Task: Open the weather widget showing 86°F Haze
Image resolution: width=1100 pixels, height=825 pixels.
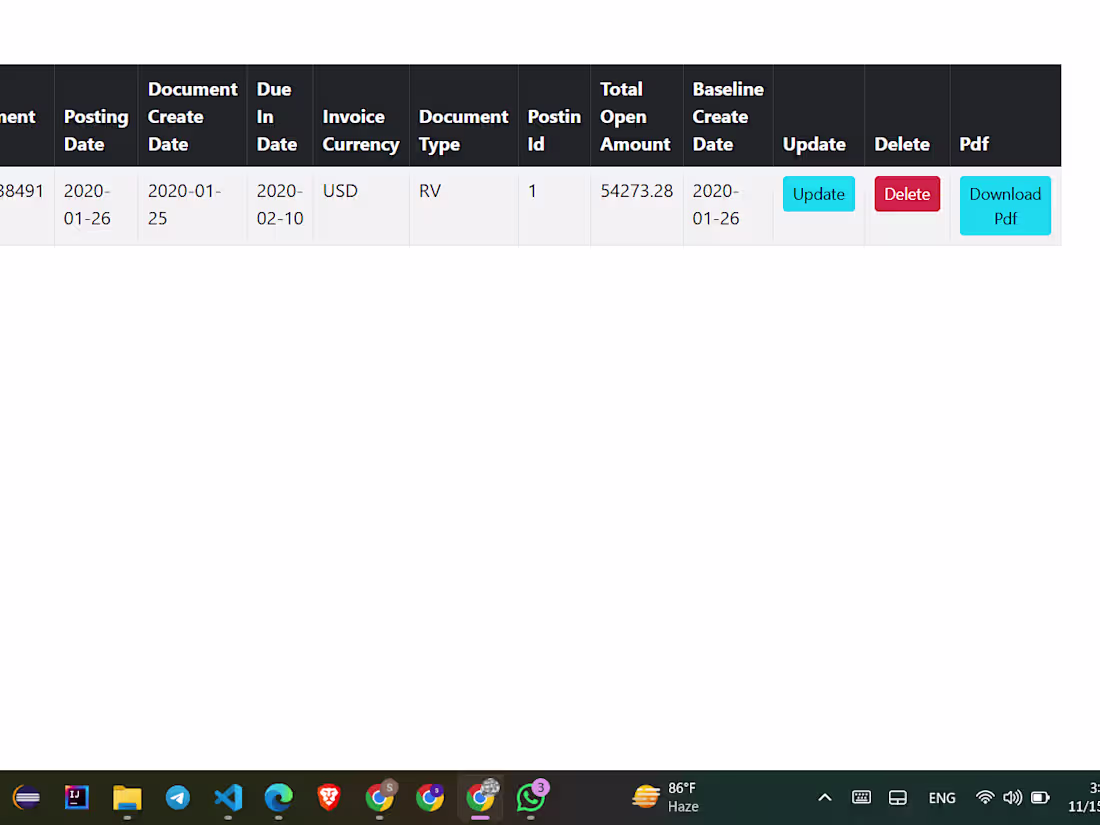Action: pos(665,798)
